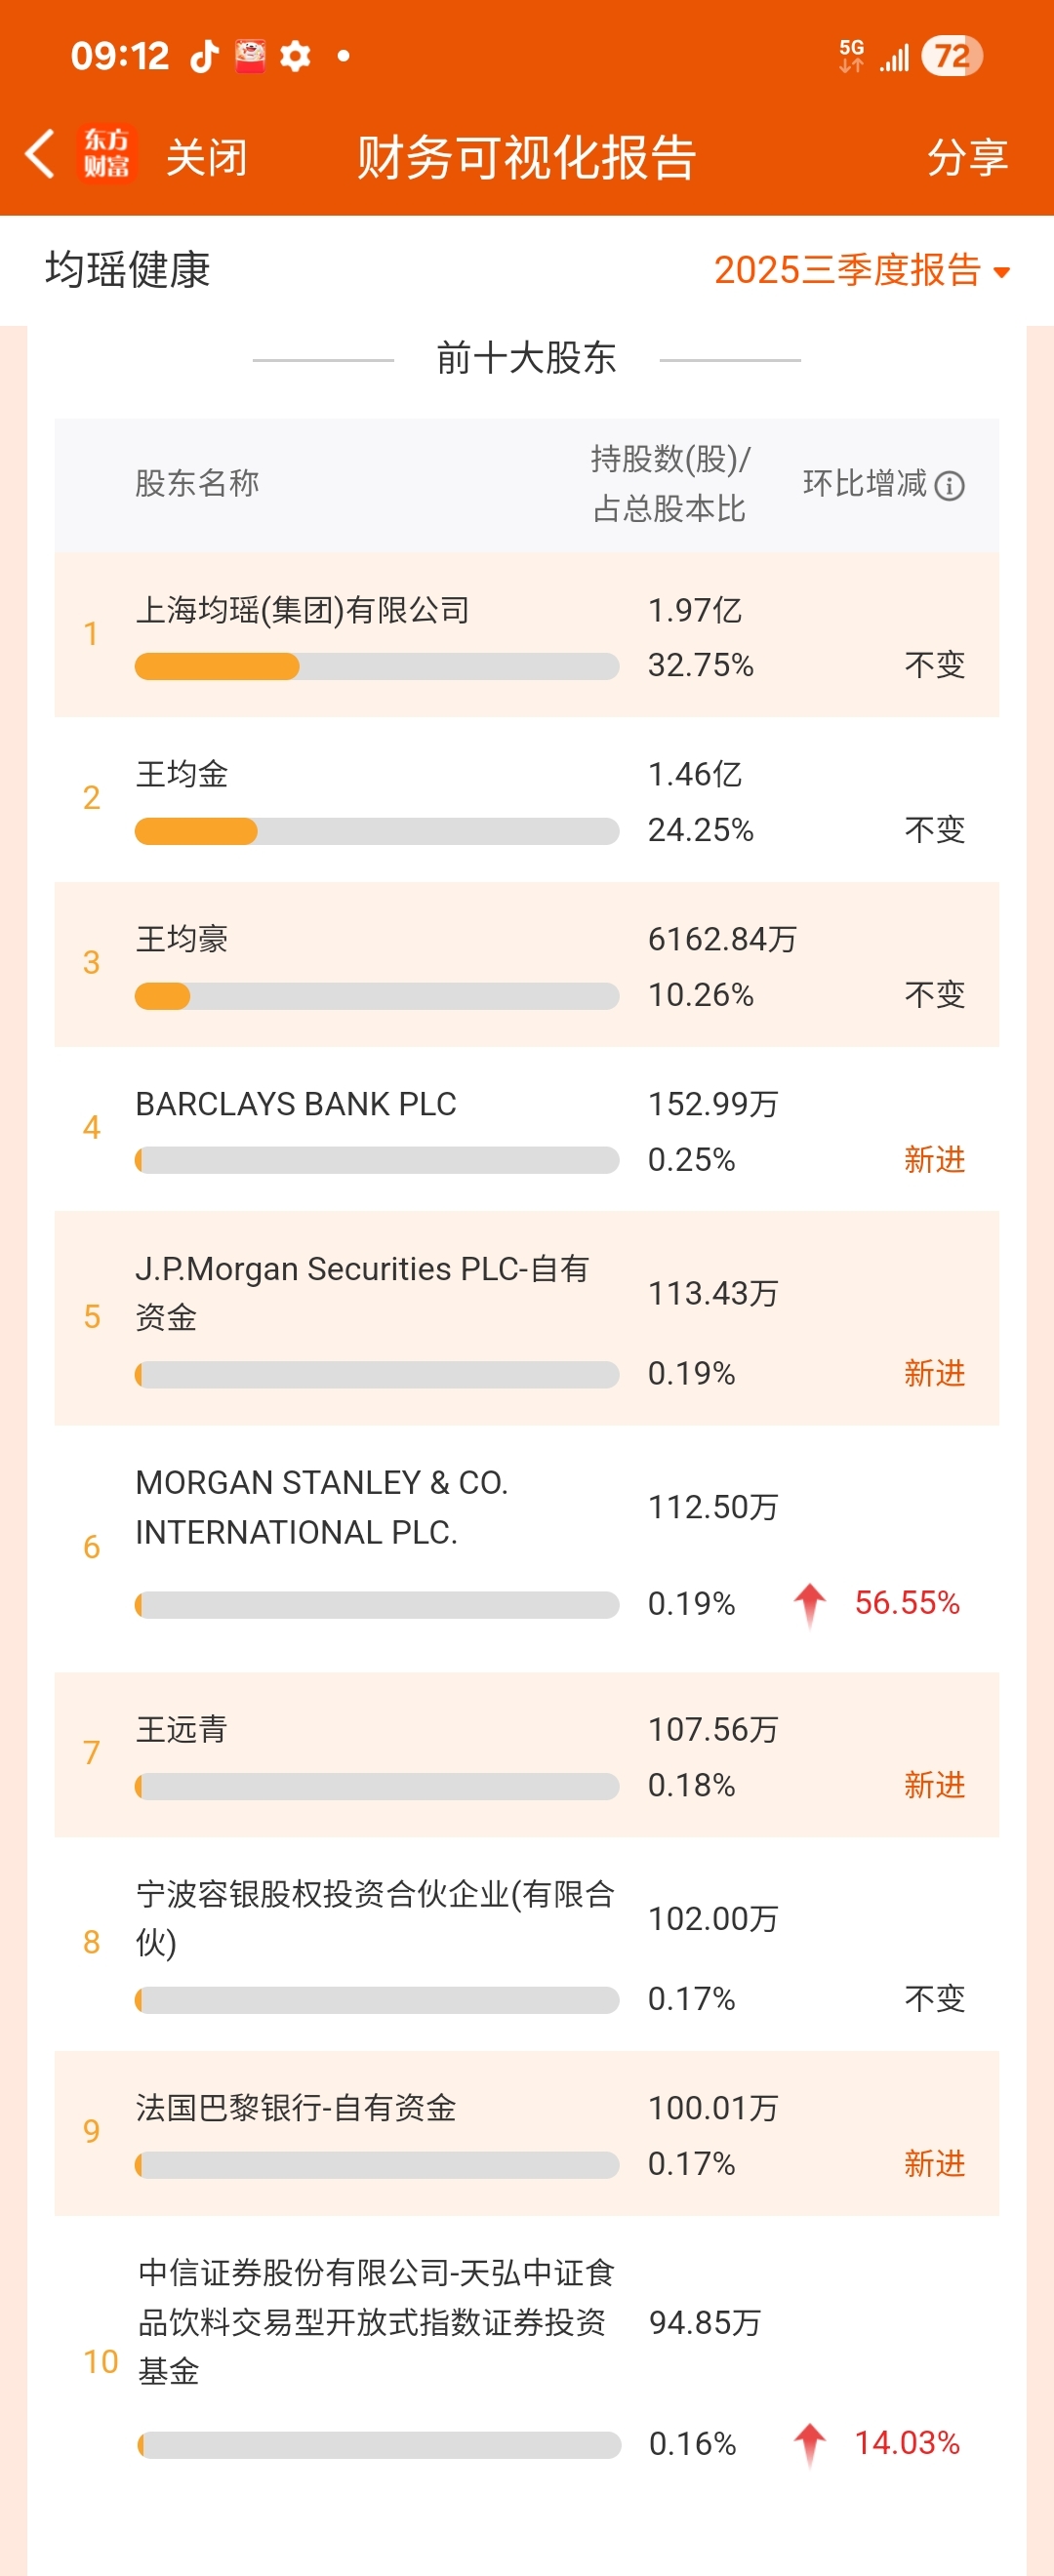Viewport: 1054px width, 2576px height.
Task: Select MORGAN STANLEY & CO. INTERNATIONAL row
Action: click(x=321, y=1507)
